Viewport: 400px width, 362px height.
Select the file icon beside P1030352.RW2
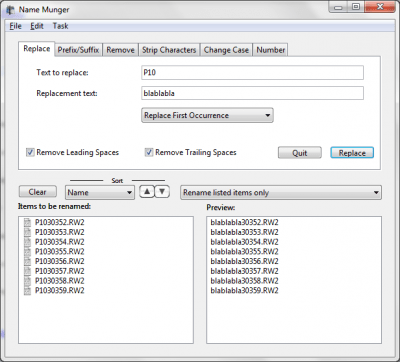click(x=28, y=222)
